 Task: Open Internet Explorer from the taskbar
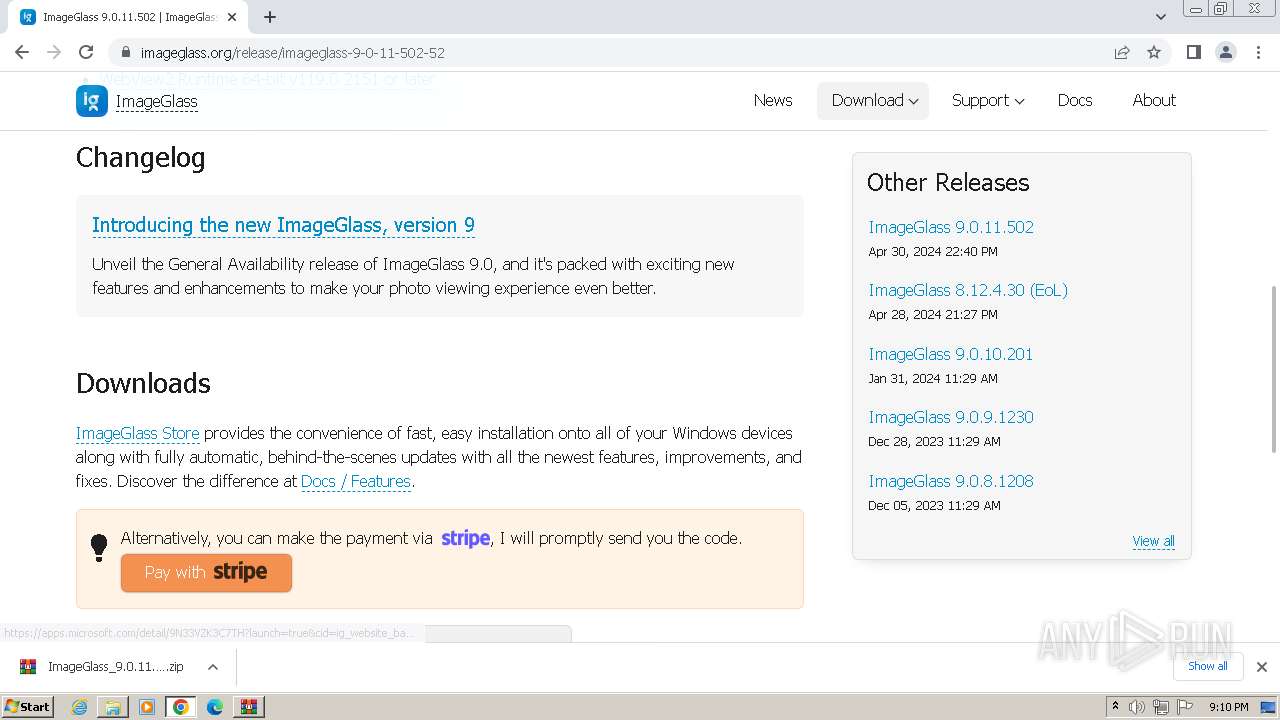pos(79,707)
